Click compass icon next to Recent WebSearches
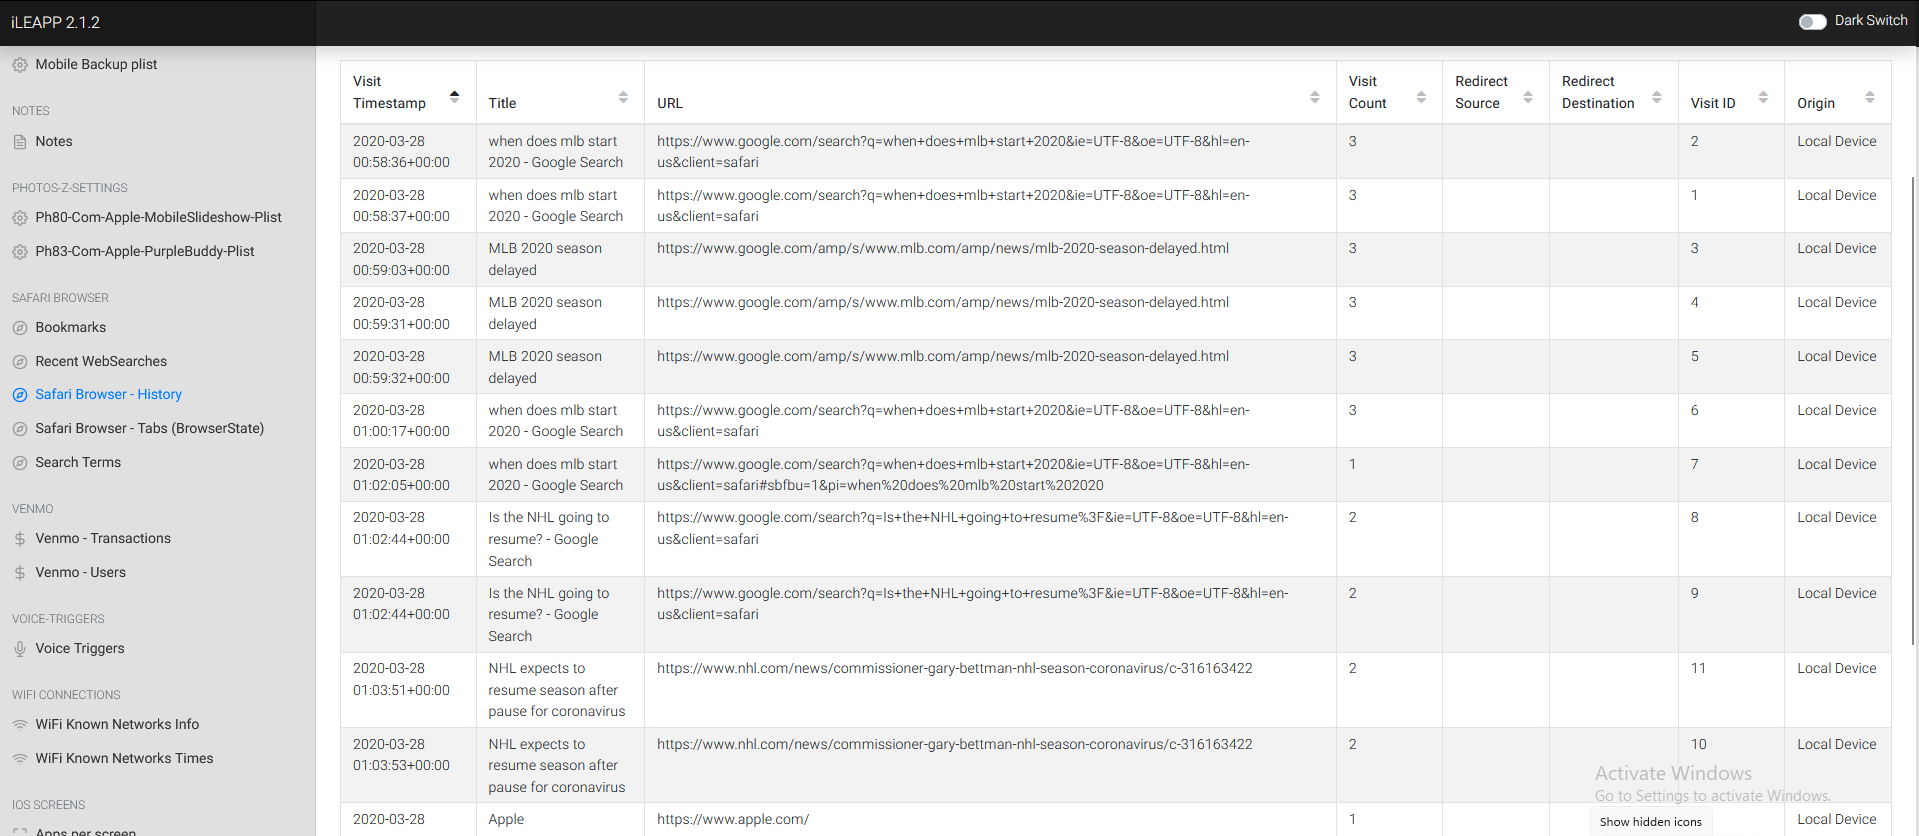The width and height of the screenshot is (1919, 836). 20,362
